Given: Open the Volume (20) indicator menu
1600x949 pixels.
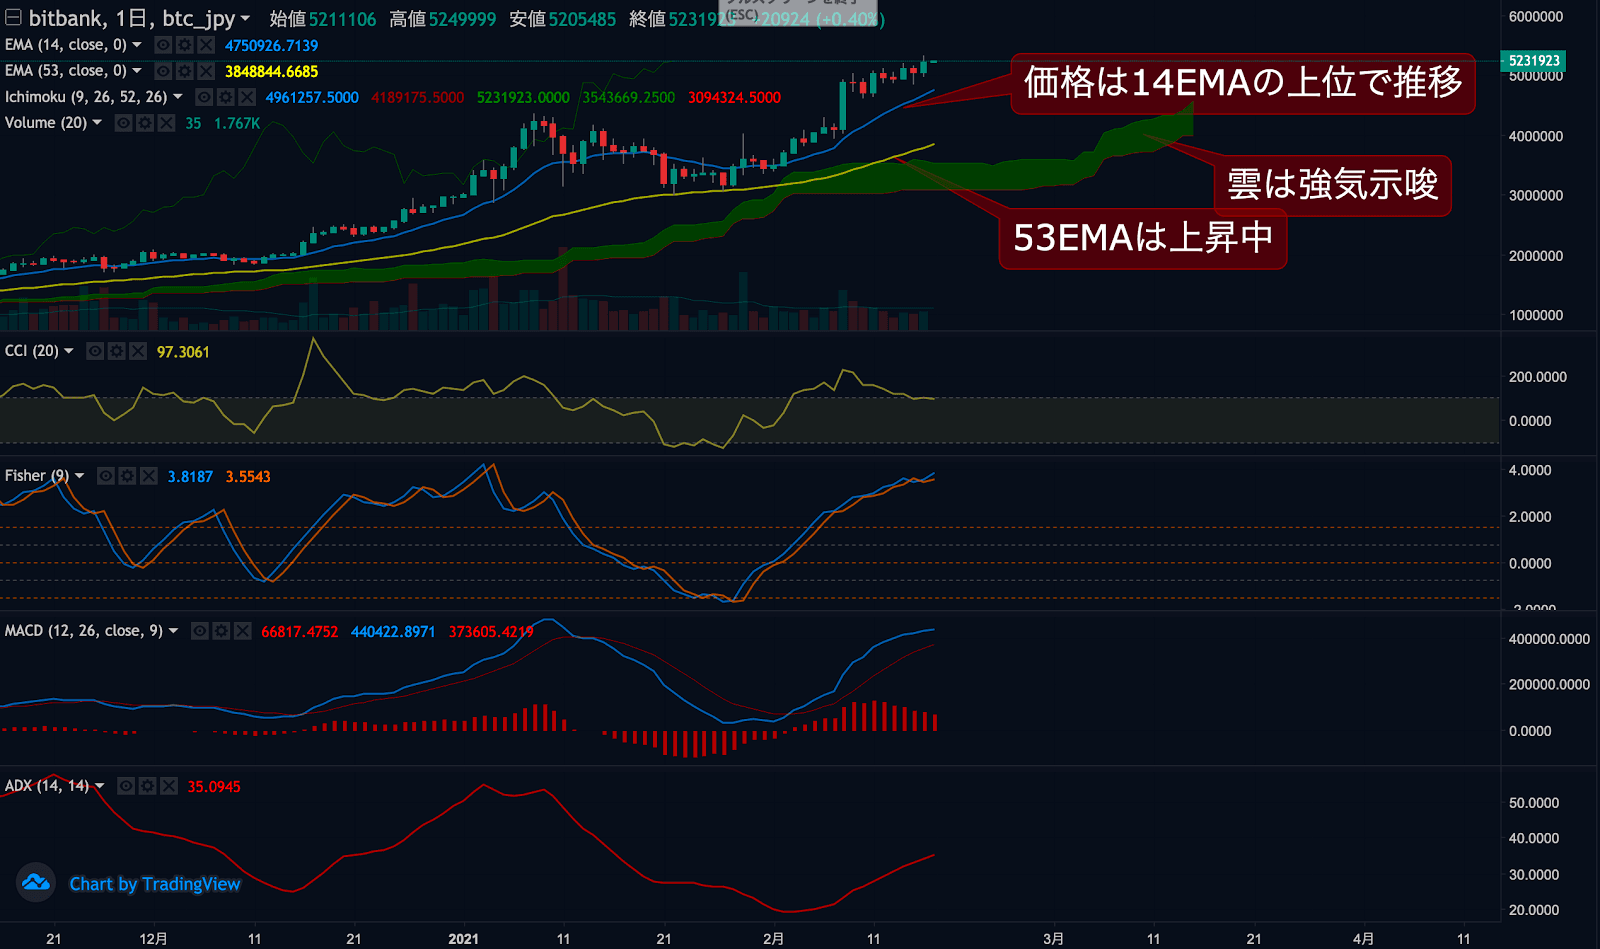Looking at the screenshot, I should point(97,123).
